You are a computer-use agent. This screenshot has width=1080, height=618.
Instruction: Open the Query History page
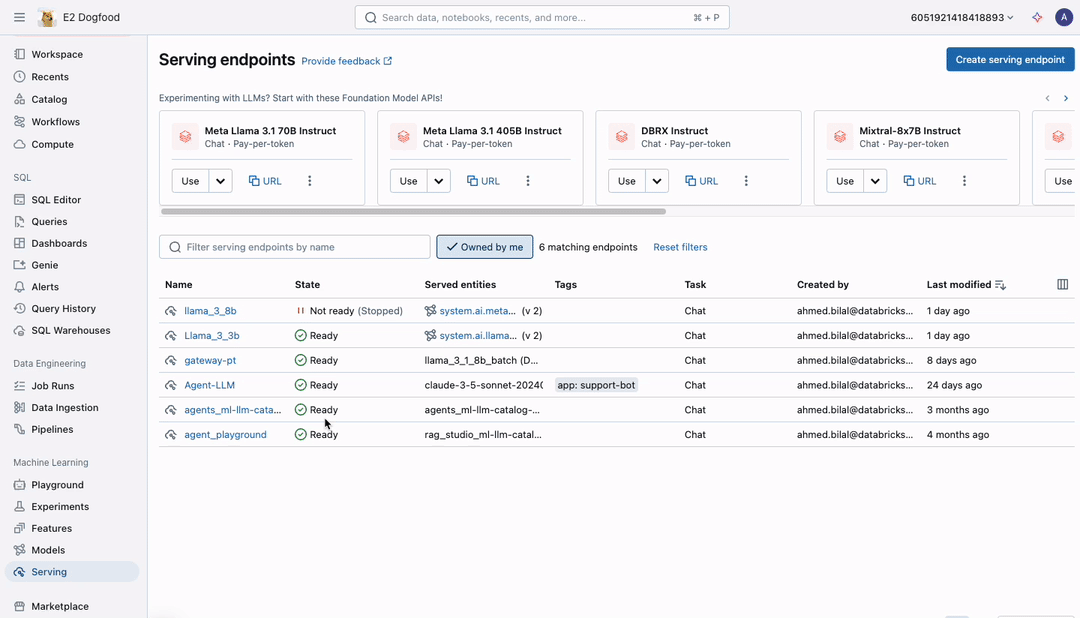pyautogui.click(x=64, y=308)
